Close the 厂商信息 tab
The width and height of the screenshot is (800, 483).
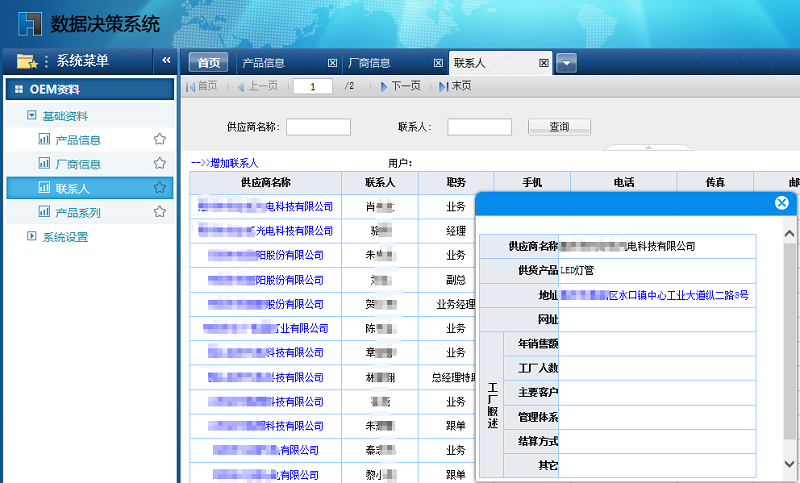tap(438, 63)
